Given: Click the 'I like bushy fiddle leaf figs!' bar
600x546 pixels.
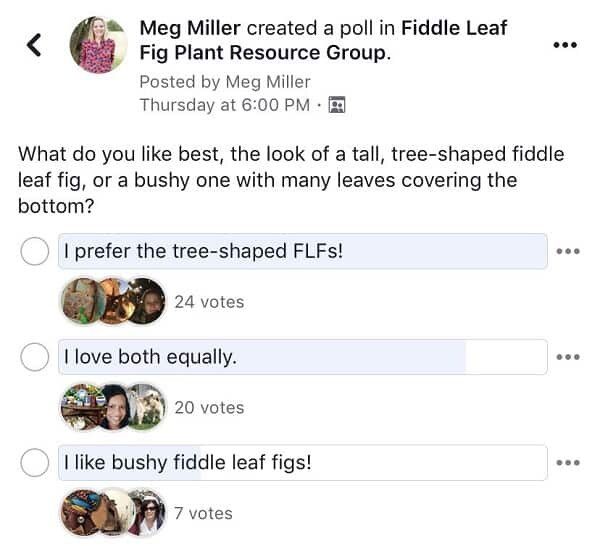Looking at the screenshot, I should click(303, 463).
